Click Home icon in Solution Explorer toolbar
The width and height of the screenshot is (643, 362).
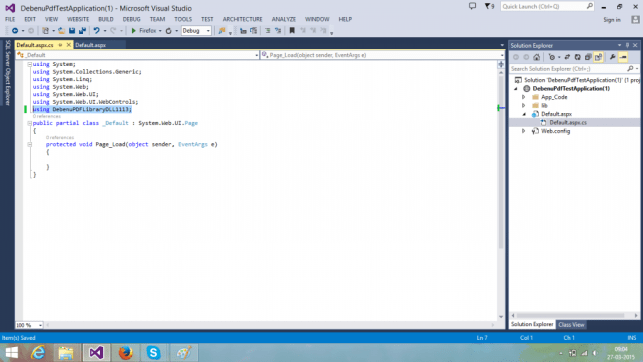pos(536,57)
